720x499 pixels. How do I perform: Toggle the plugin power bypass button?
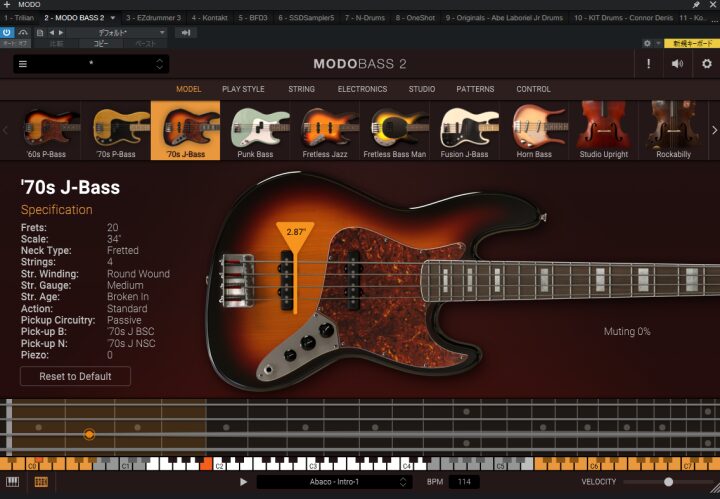coord(6,33)
